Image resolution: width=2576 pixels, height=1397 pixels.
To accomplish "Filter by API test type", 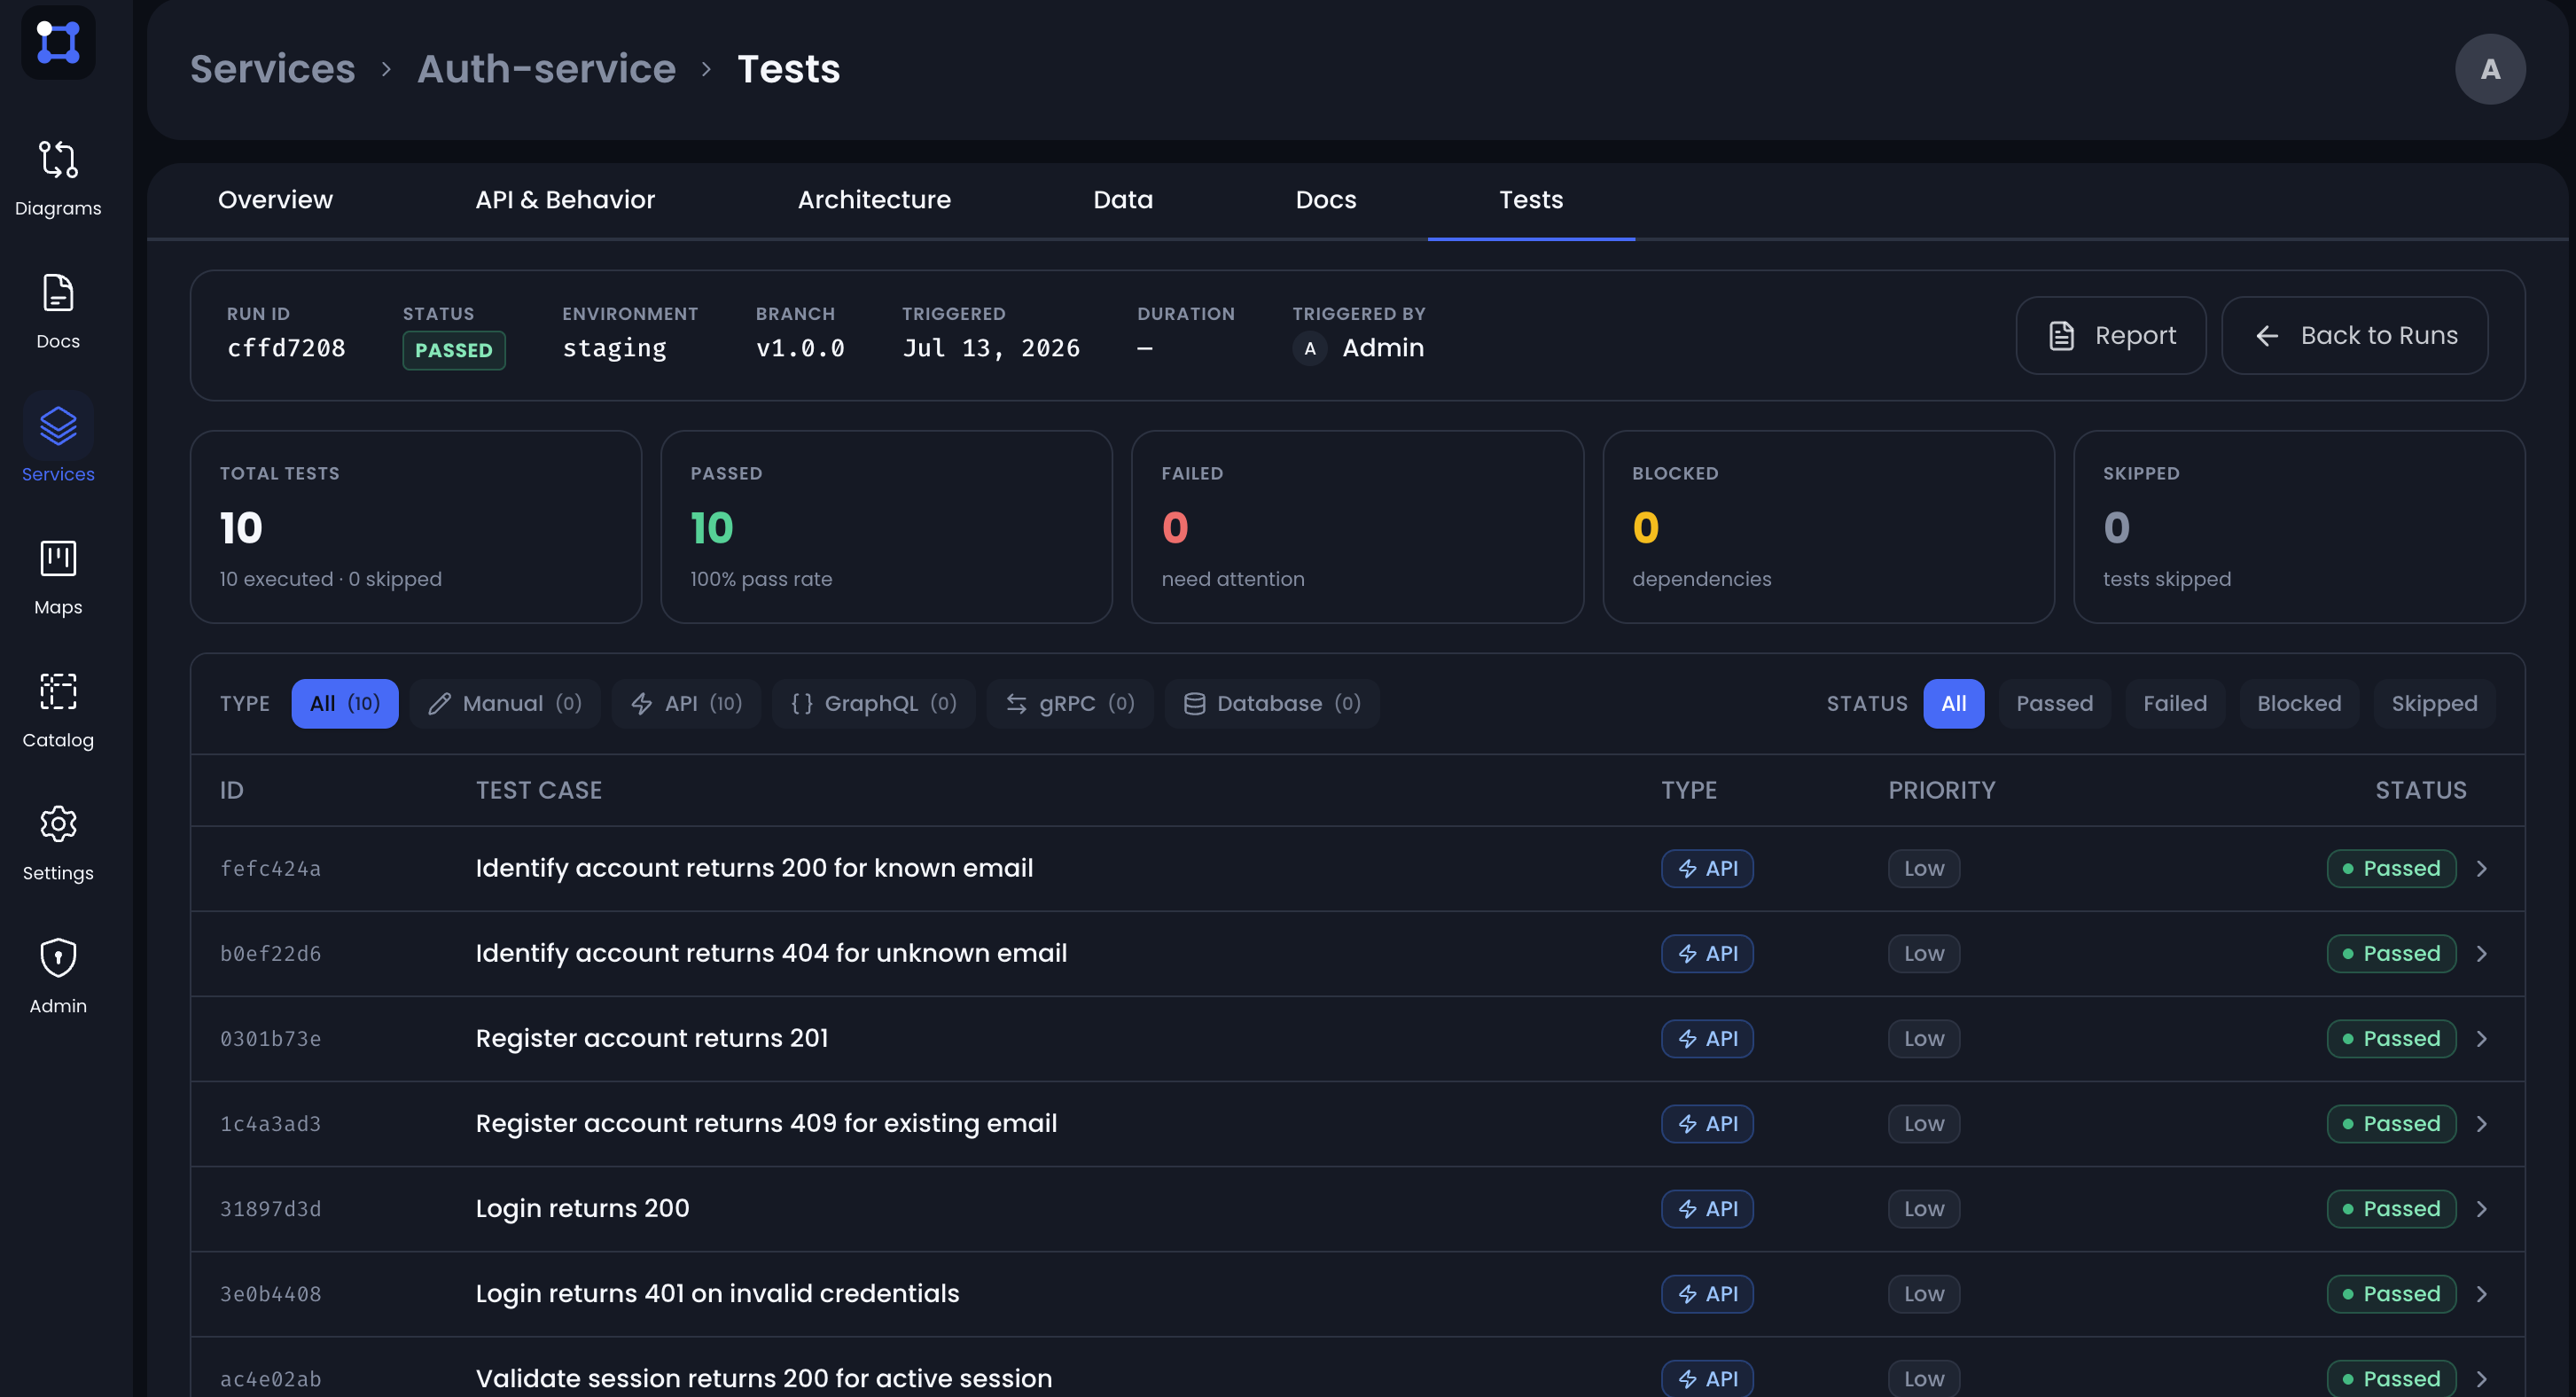I will point(686,704).
